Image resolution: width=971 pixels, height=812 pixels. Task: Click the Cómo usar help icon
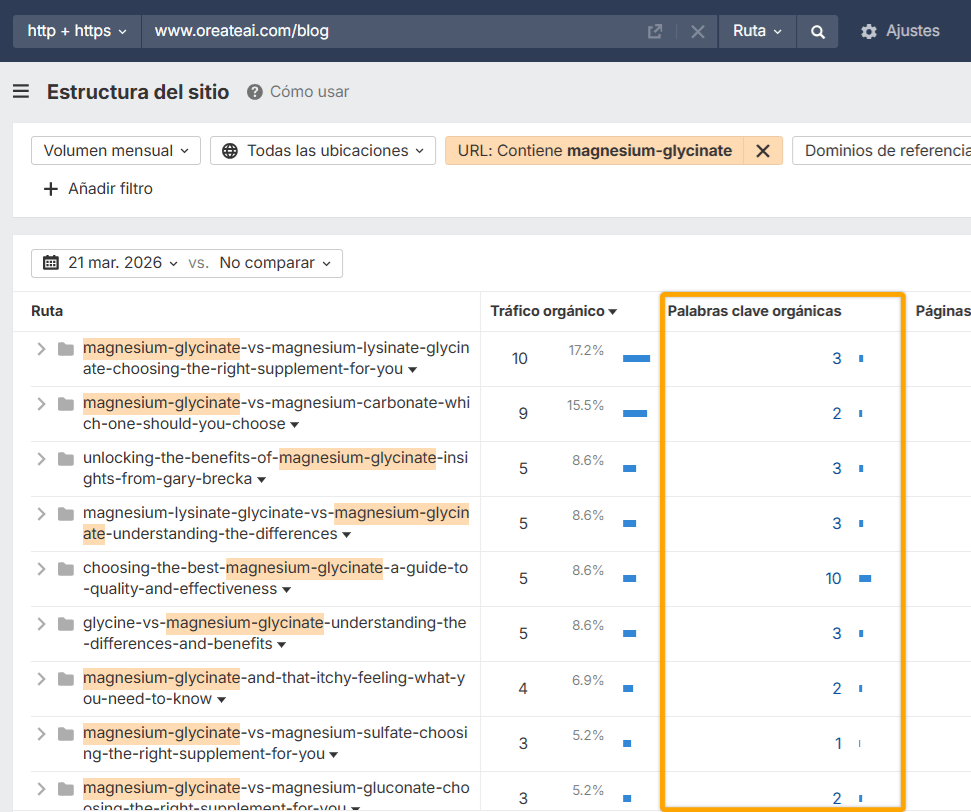[255, 92]
